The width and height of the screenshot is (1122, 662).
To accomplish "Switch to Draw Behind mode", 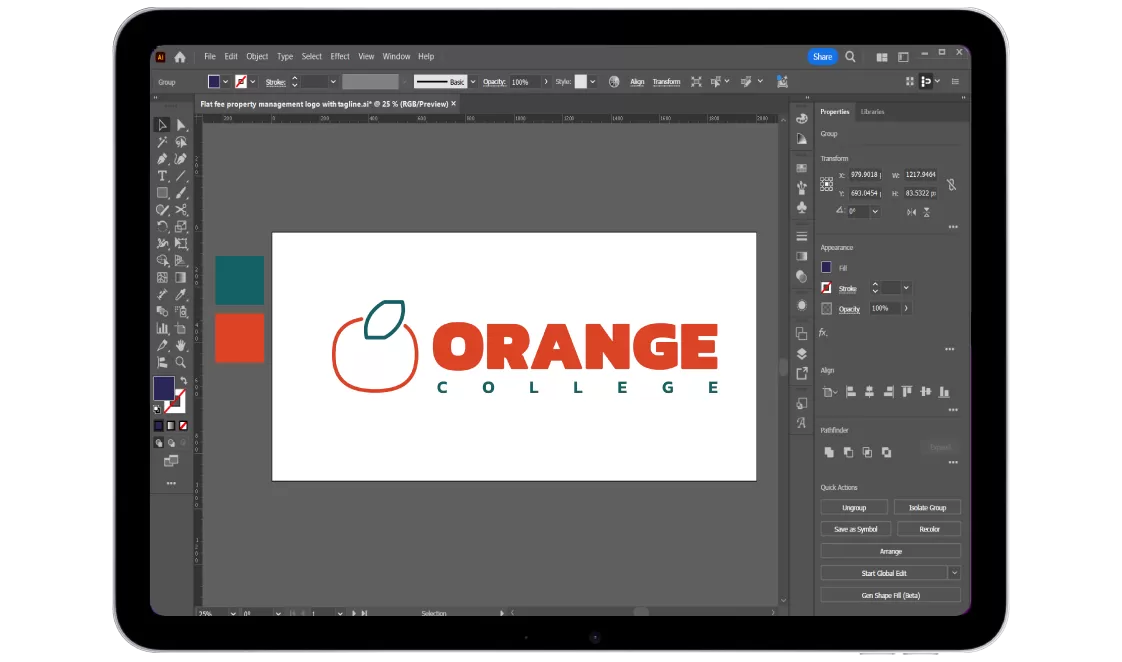I will pyautogui.click(x=171, y=443).
